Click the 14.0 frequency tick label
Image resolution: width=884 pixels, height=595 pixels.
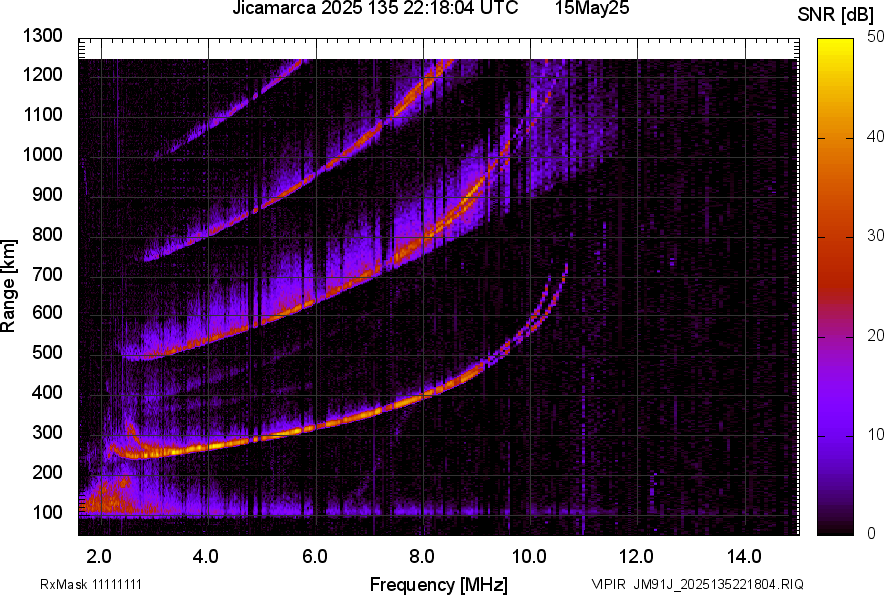tap(744, 556)
